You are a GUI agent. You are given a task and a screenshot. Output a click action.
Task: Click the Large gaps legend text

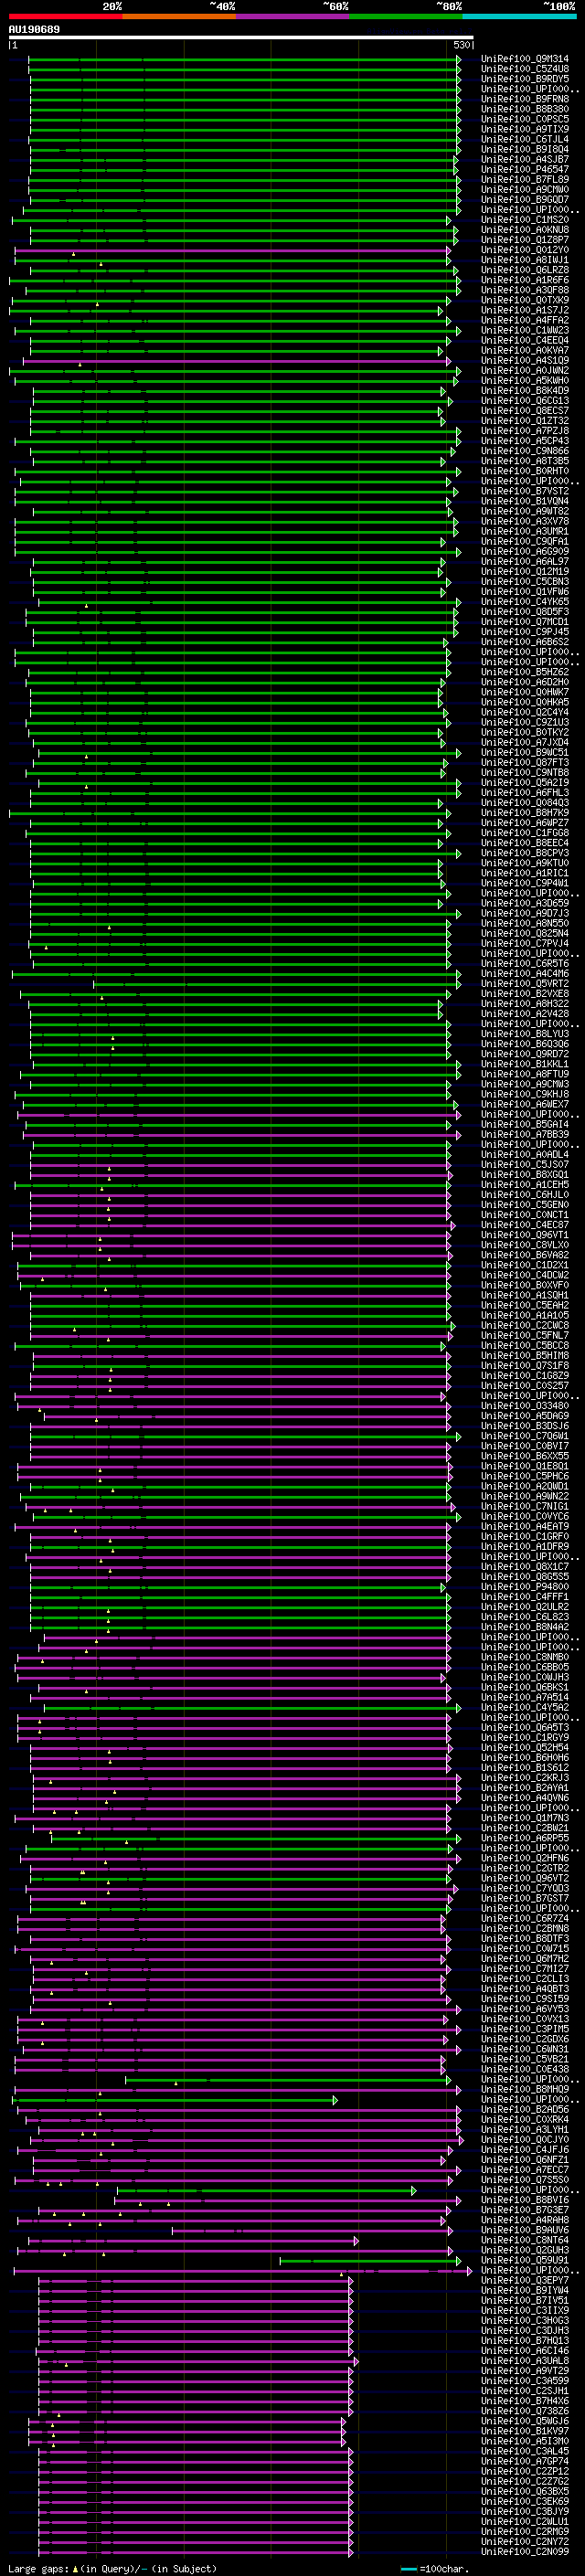pos(112,2568)
